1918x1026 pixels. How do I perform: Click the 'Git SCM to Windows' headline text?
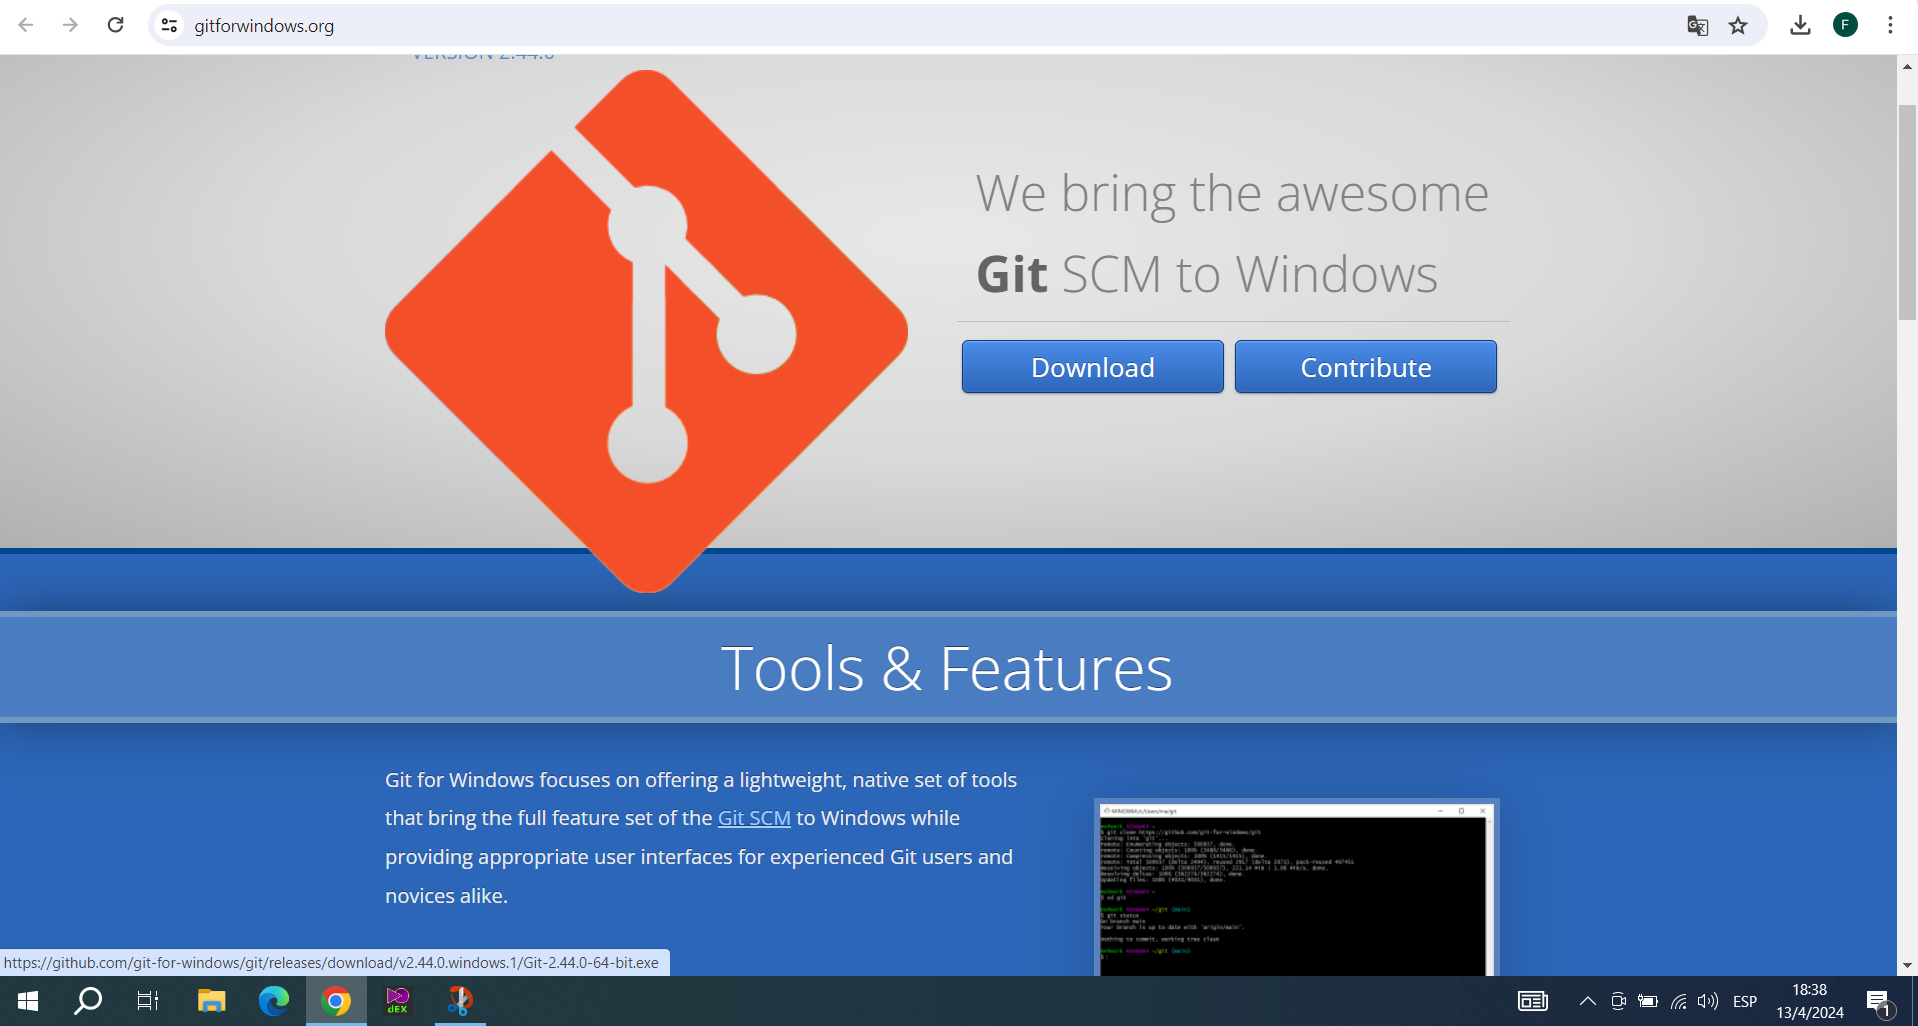pos(1207,274)
